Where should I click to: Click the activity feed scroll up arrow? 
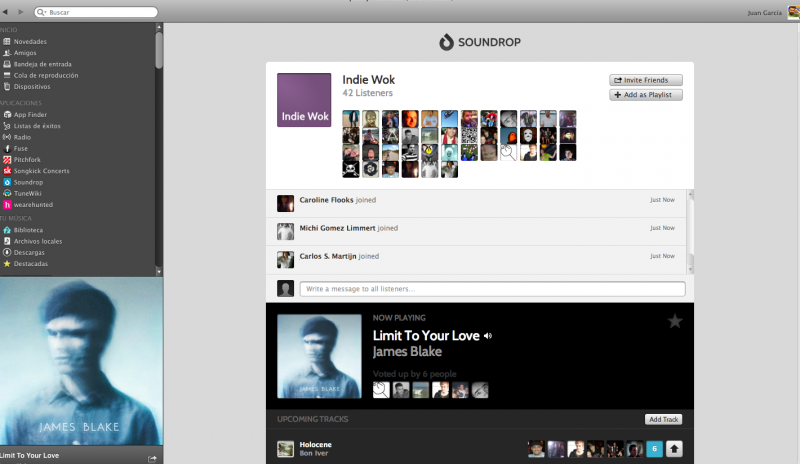point(690,194)
